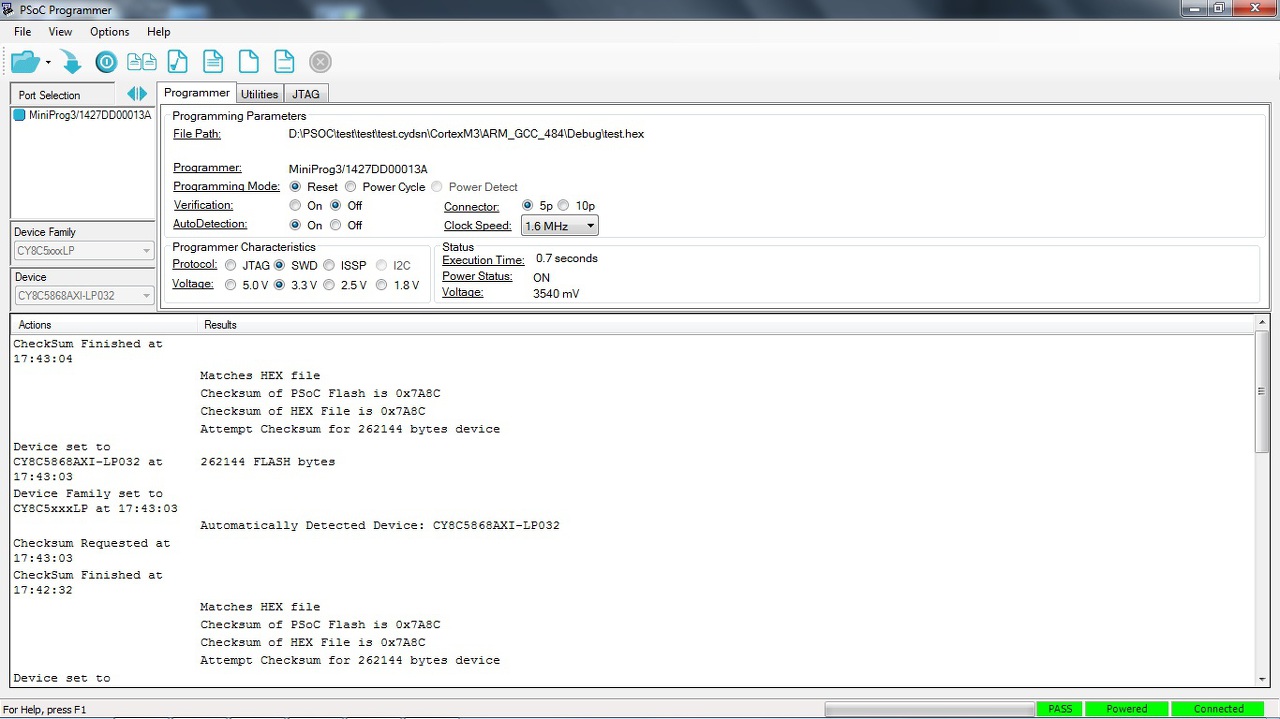The height and width of the screenshot is (719, 1280).
Task: Click the blank document toolbar icon
Action: 248,62
